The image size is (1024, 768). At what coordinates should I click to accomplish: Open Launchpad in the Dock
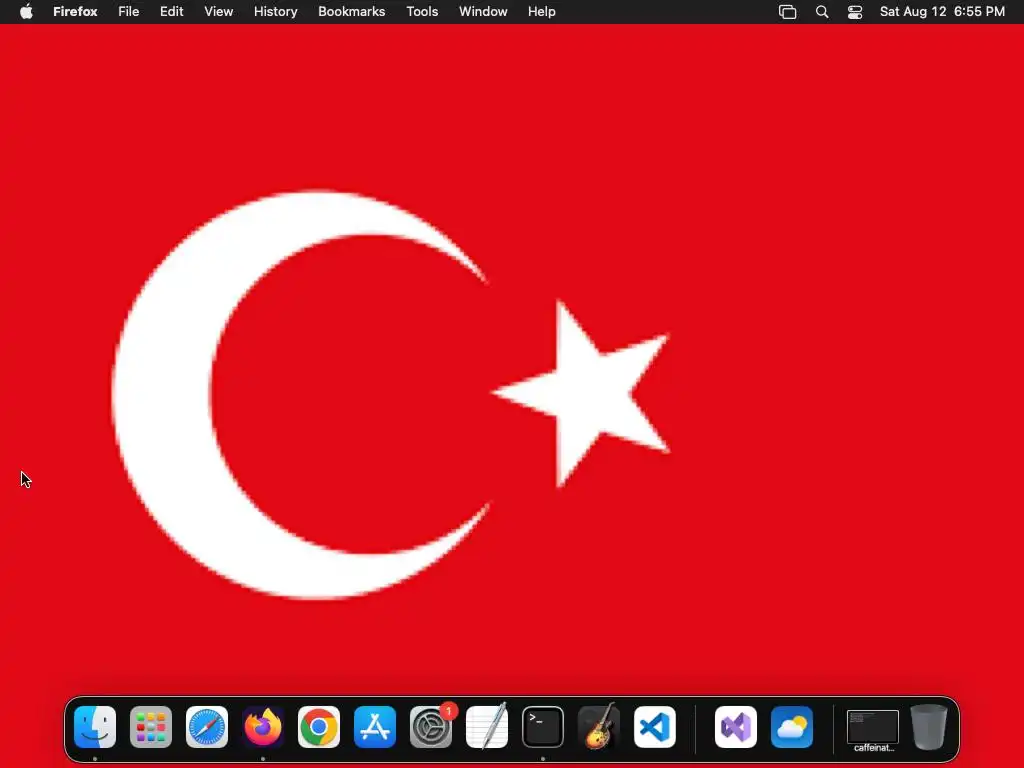point(151,727)
